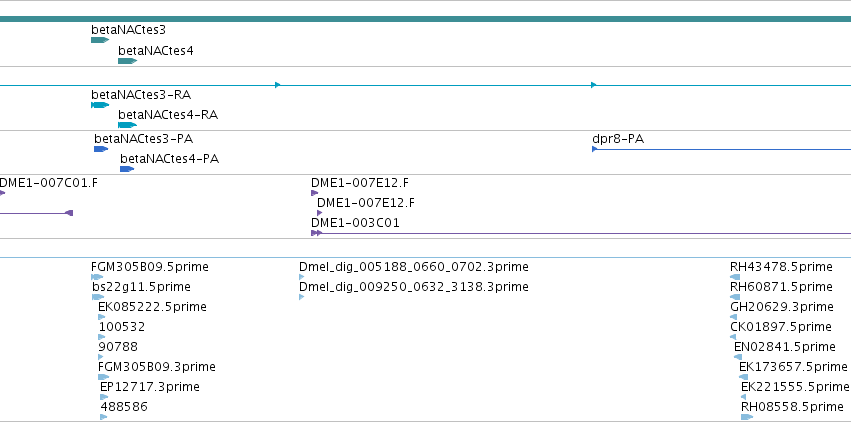This screenshot has width=851, height=422.
Task: Select the 100532 feature label
Action: [x=122, y=327]
